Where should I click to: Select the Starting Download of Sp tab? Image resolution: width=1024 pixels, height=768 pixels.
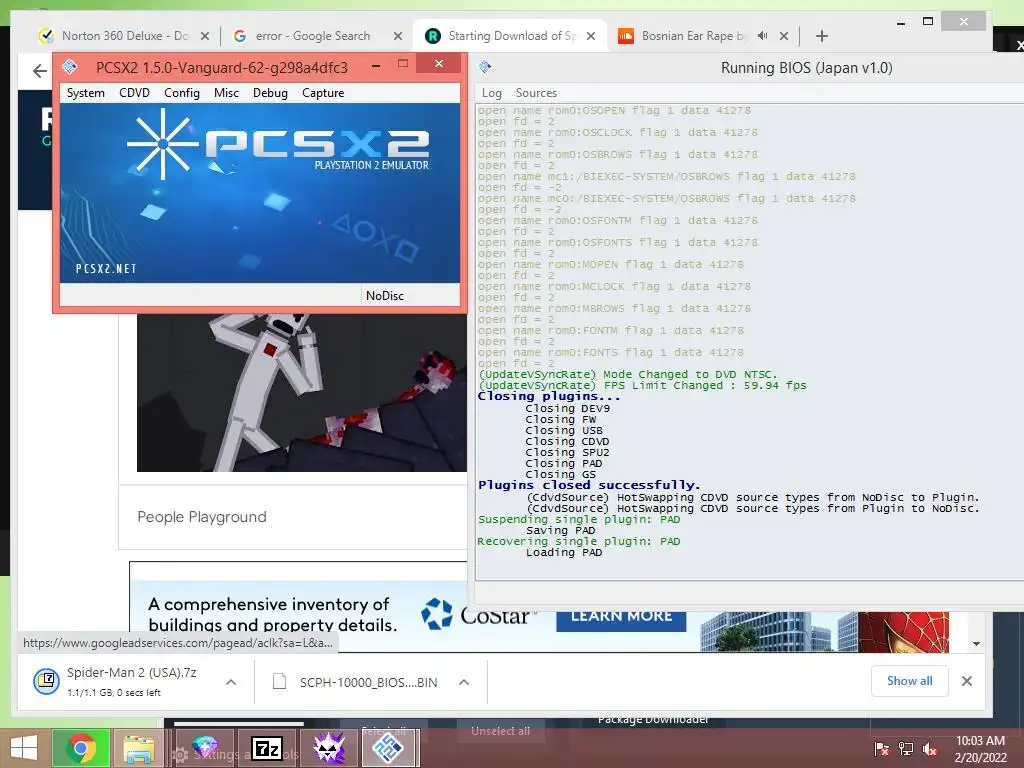pyautogui.click(x=512, y=36)
